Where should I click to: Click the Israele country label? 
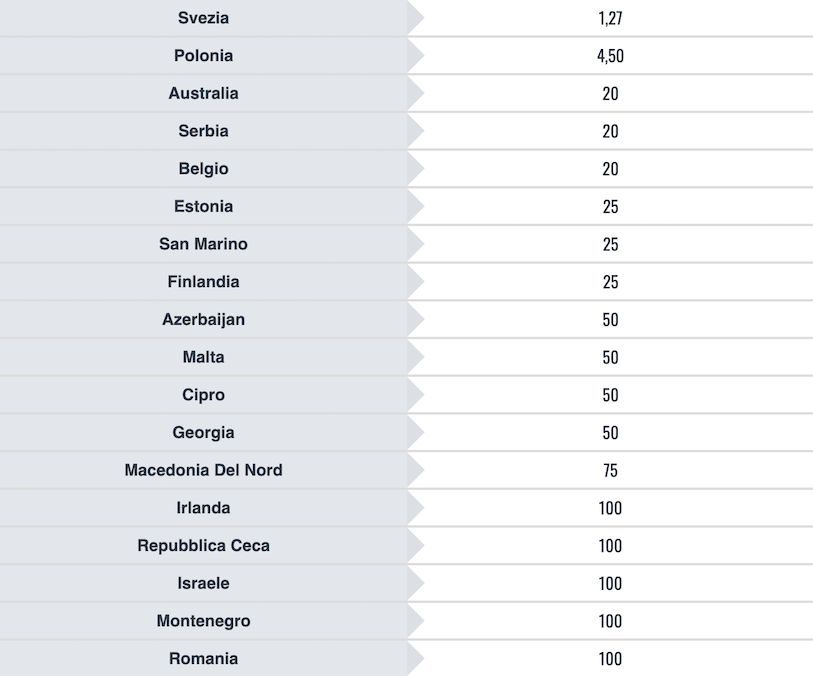pyautogui.click(x=203, y=583)
